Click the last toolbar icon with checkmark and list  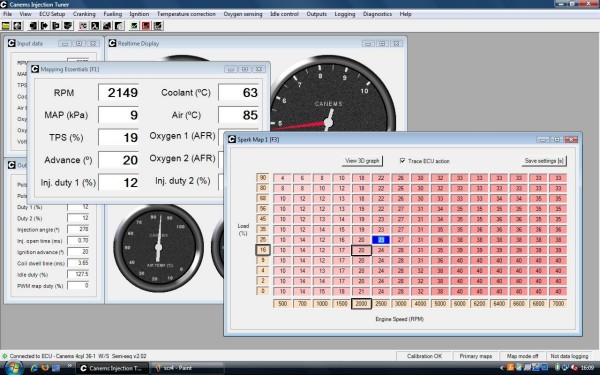(158, 26)
